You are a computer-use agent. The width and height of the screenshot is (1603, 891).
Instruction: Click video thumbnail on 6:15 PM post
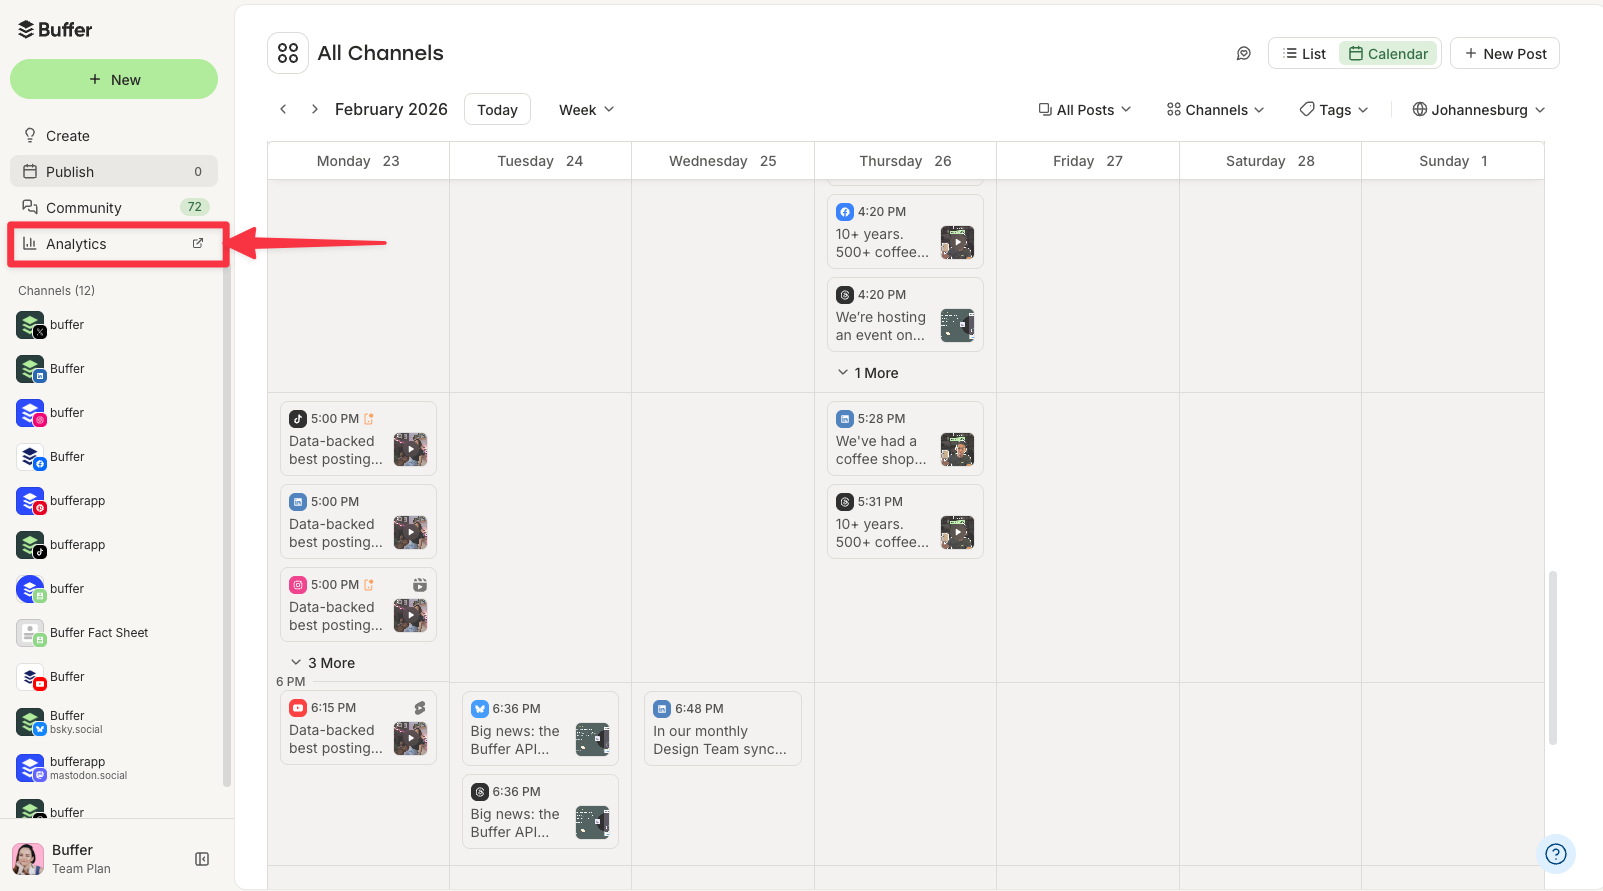tap(410, 739)
